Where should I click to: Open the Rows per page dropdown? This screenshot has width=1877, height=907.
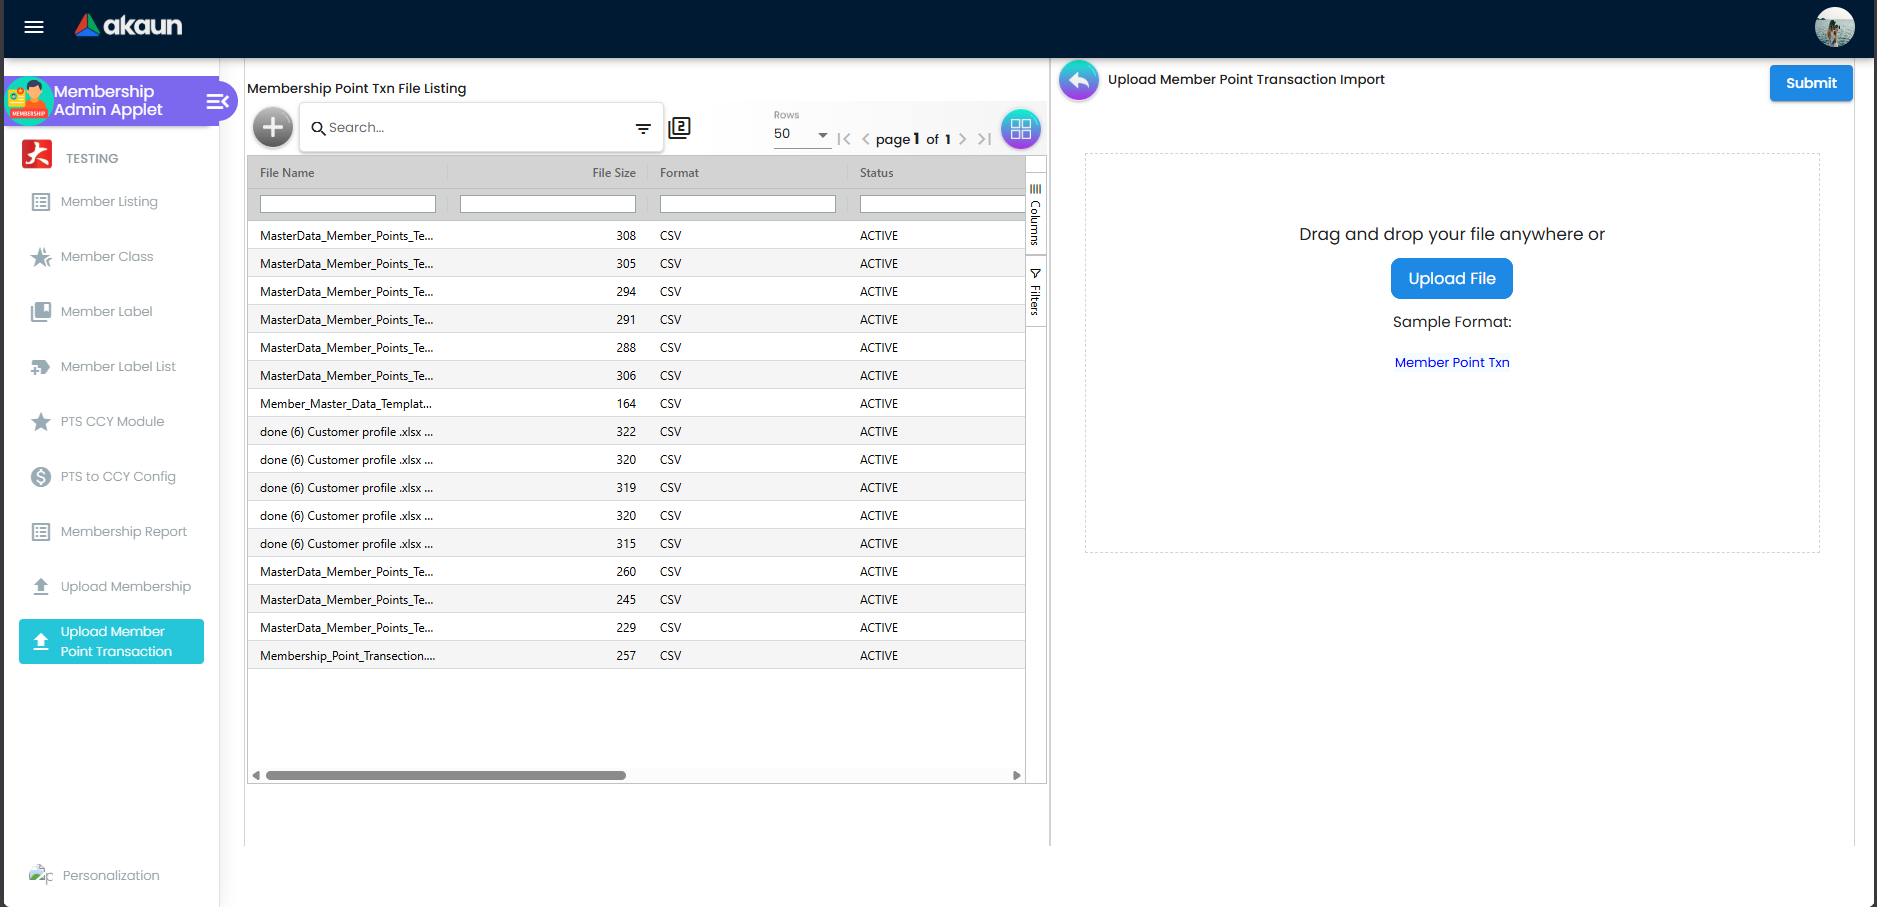[802, 134]
